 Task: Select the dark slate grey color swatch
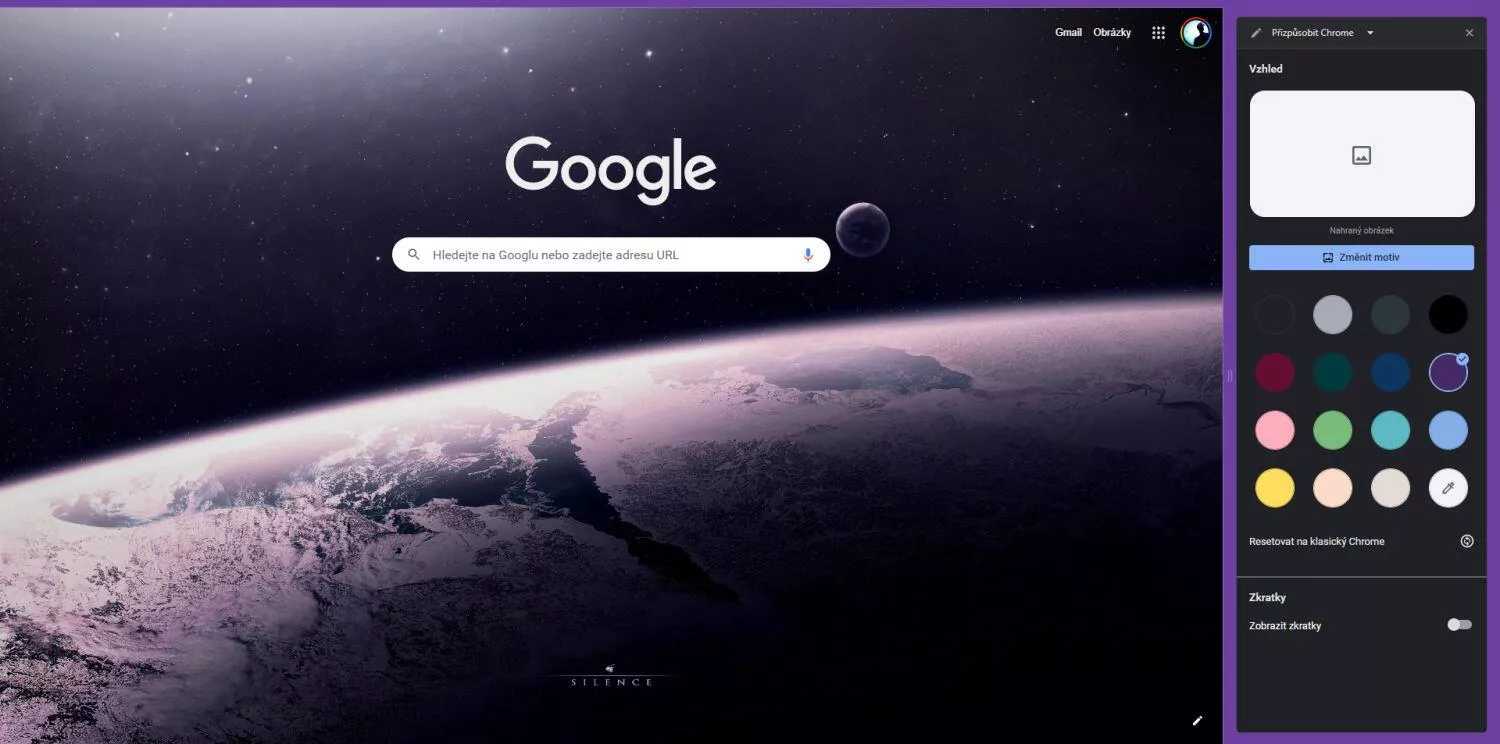coord(1390,315)
